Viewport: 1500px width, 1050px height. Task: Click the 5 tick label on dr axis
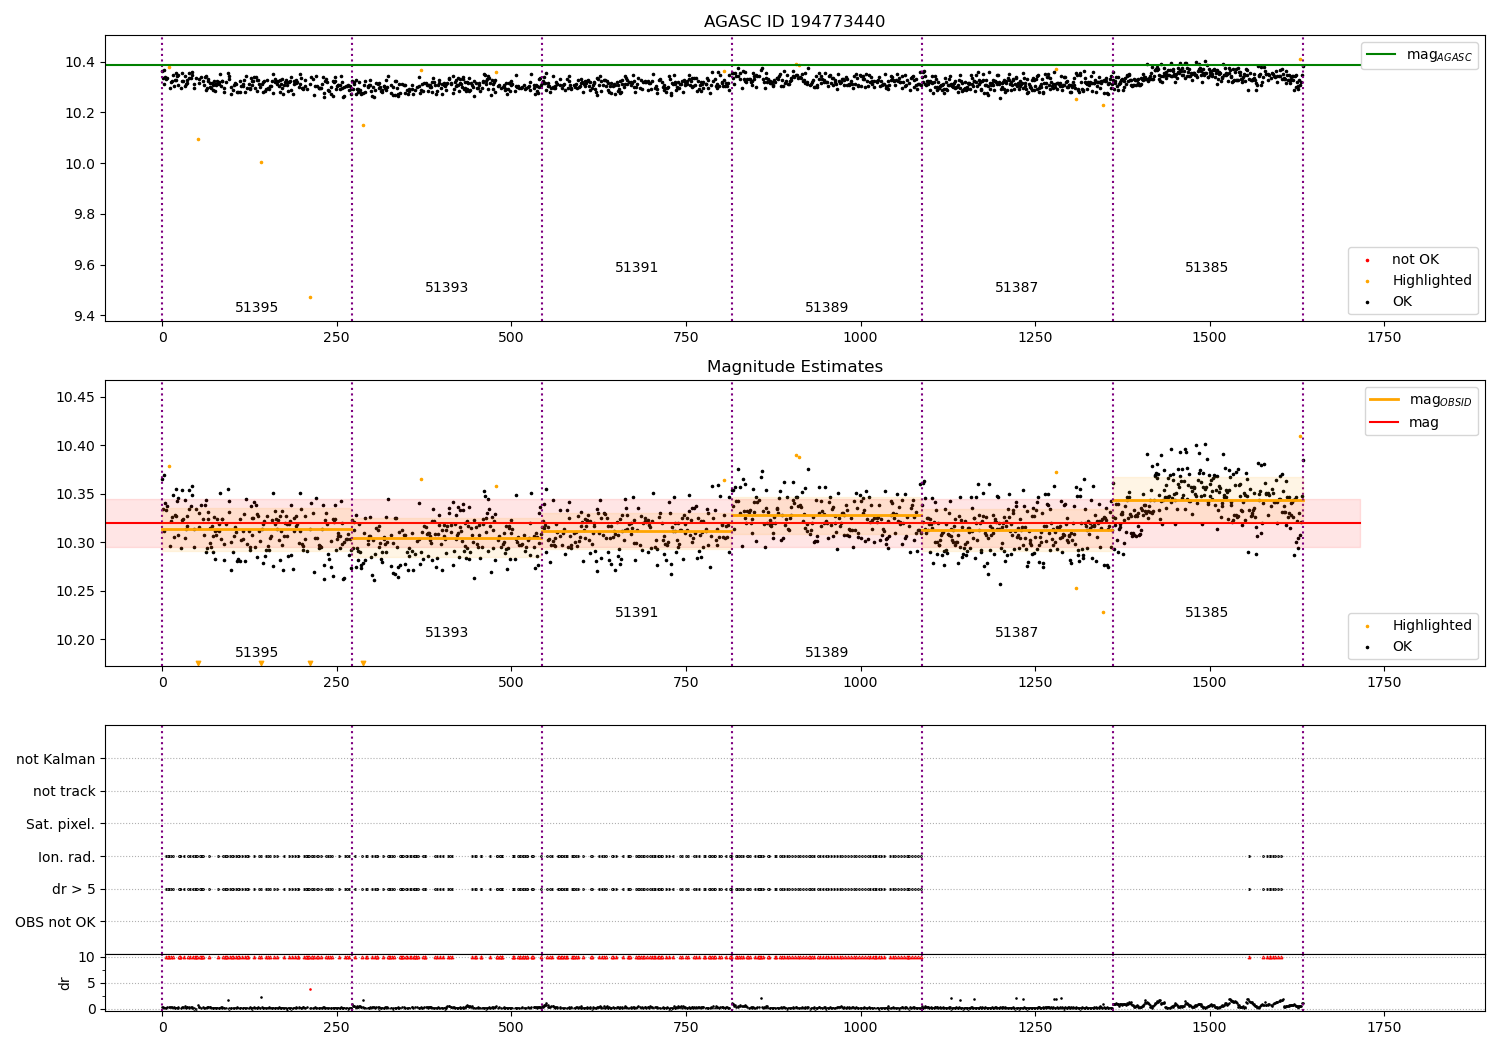pyautogui.click(x=91, y=984)
